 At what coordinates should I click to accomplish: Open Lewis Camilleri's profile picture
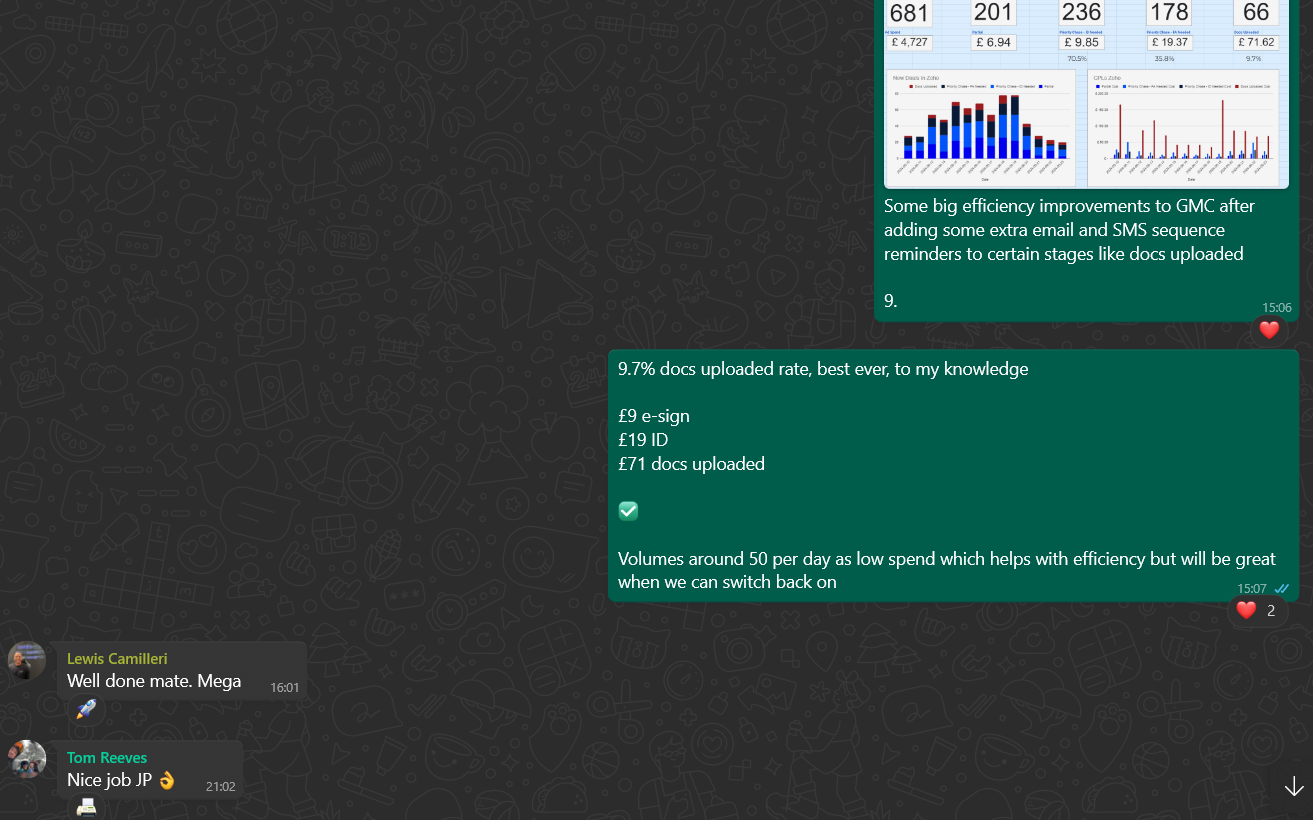(x=27, y=661)
